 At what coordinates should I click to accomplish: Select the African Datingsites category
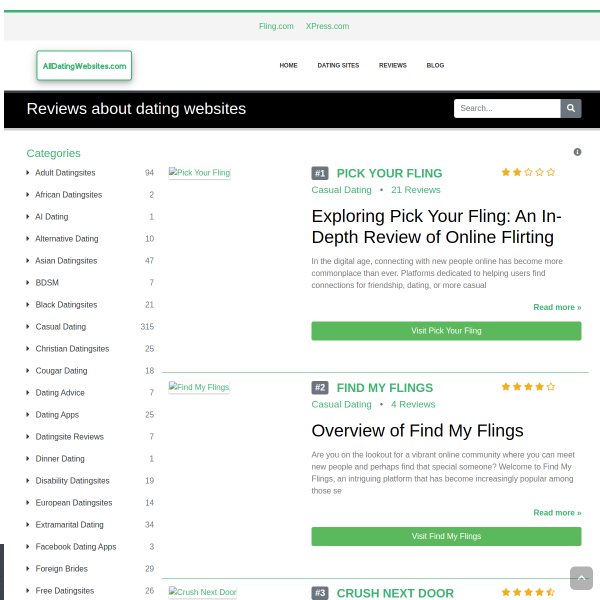click(x=68, y=194)
